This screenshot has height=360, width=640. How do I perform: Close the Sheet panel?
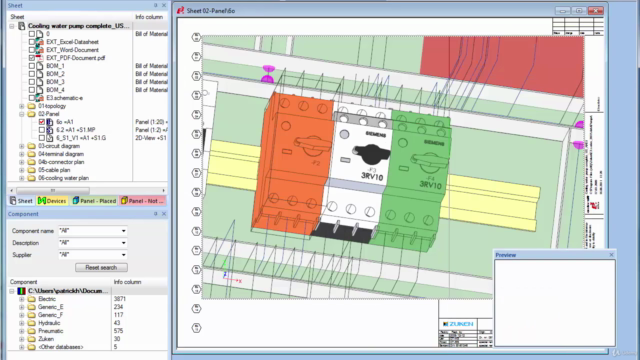coord(164,5)
